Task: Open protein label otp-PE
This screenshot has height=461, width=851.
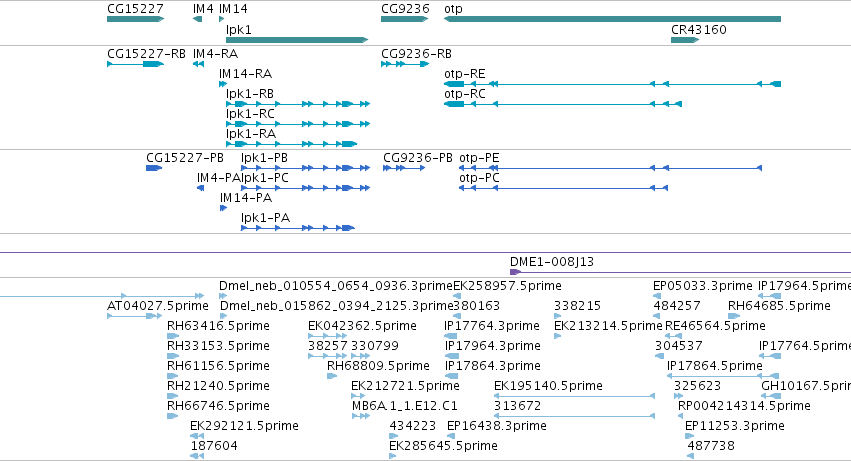Action: (479, 159)
